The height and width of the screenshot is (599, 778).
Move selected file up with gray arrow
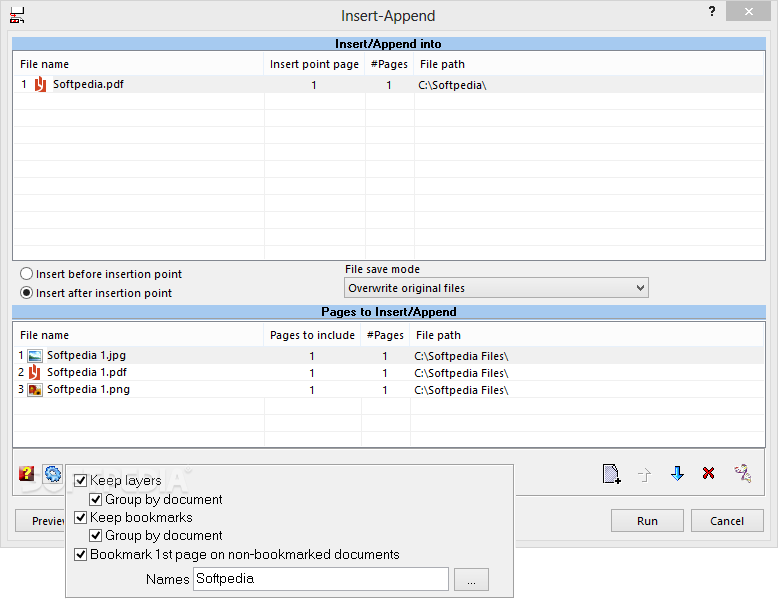644,474
